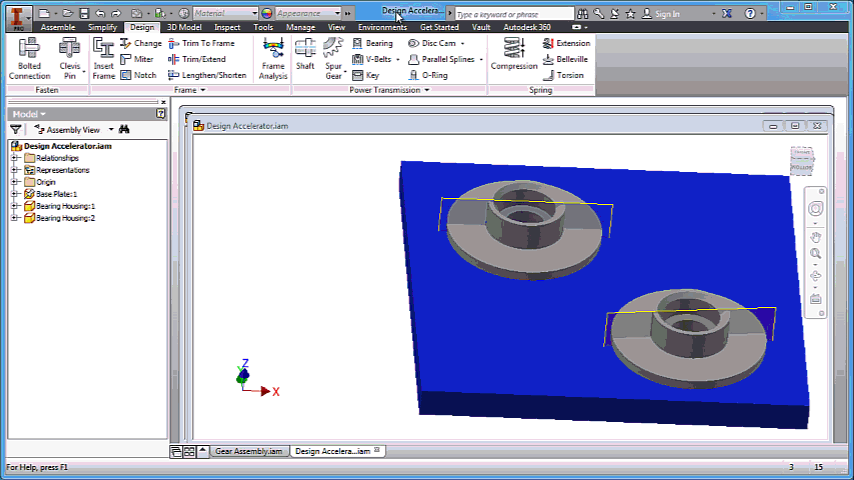This screenshot has height=480, width=854.
Task: Click the Sign In button
Action: (x=661, y=14)
